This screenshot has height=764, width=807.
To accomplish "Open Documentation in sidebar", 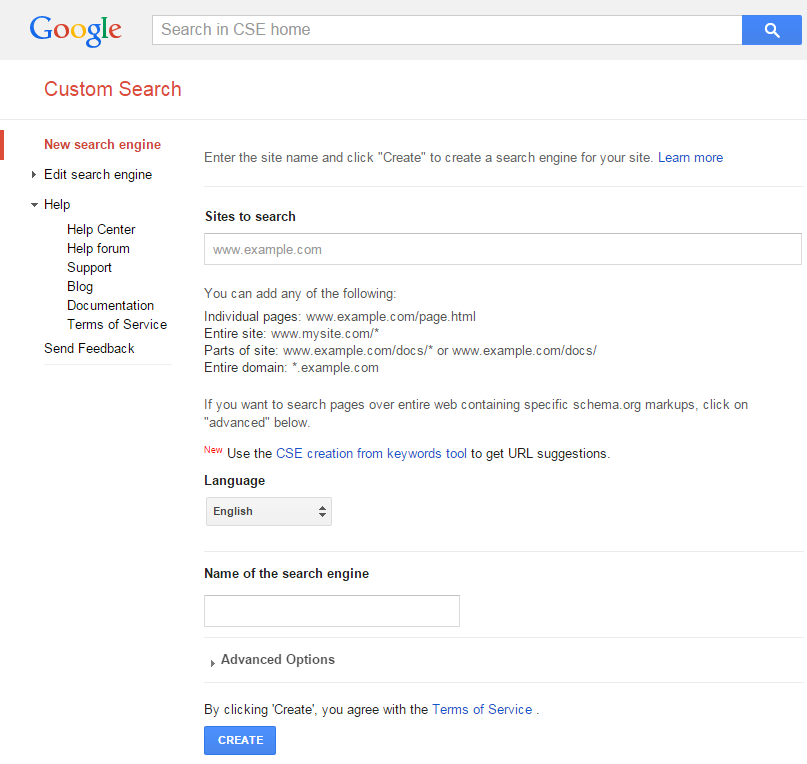I will coord(110,306).
